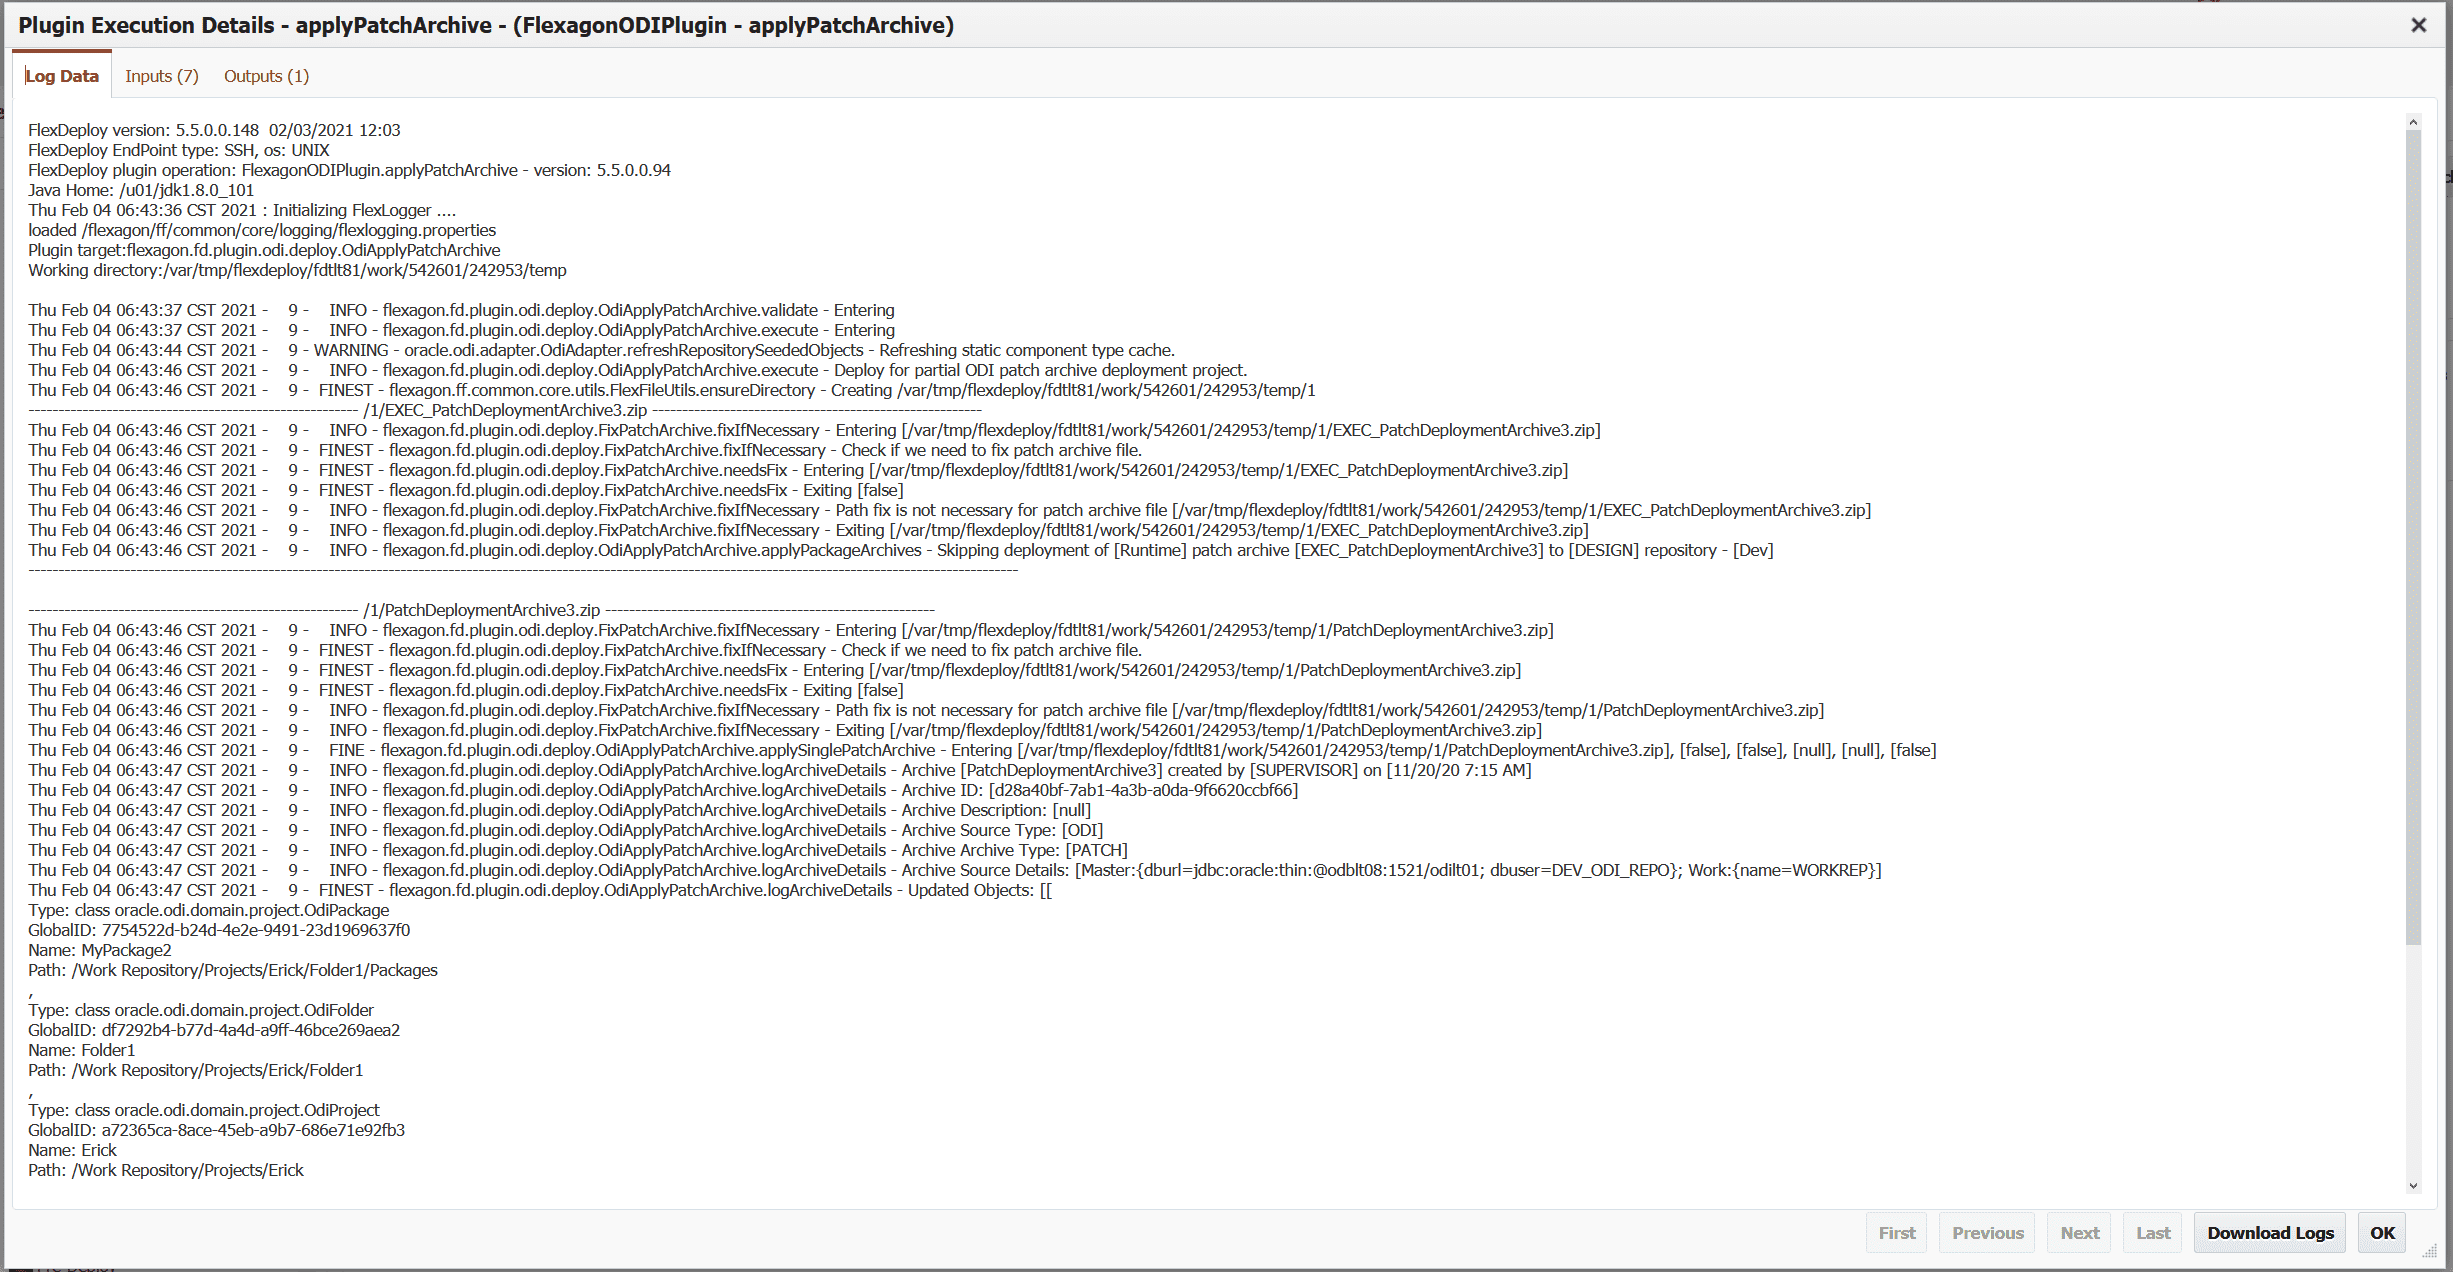Click the 'GlobalID: df7292b4' line
Viewport: 2453px width, 1272px height.
coord(214,1030)
